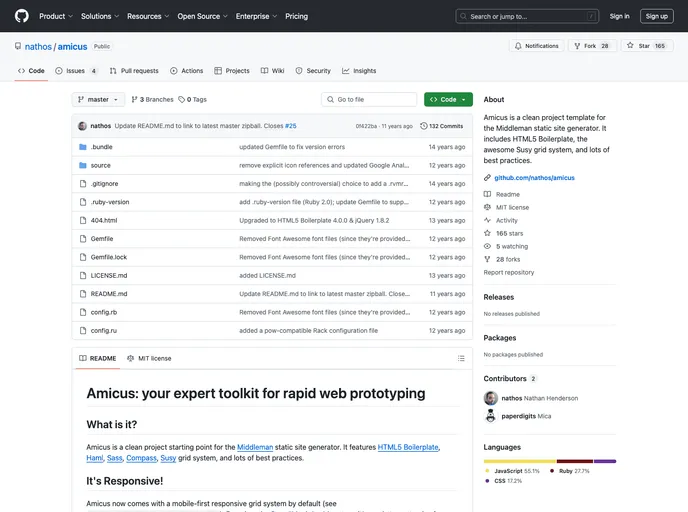Click the history clock icon by 132 Commits
This screenshot has width=688, height=512.
(423, 126)
